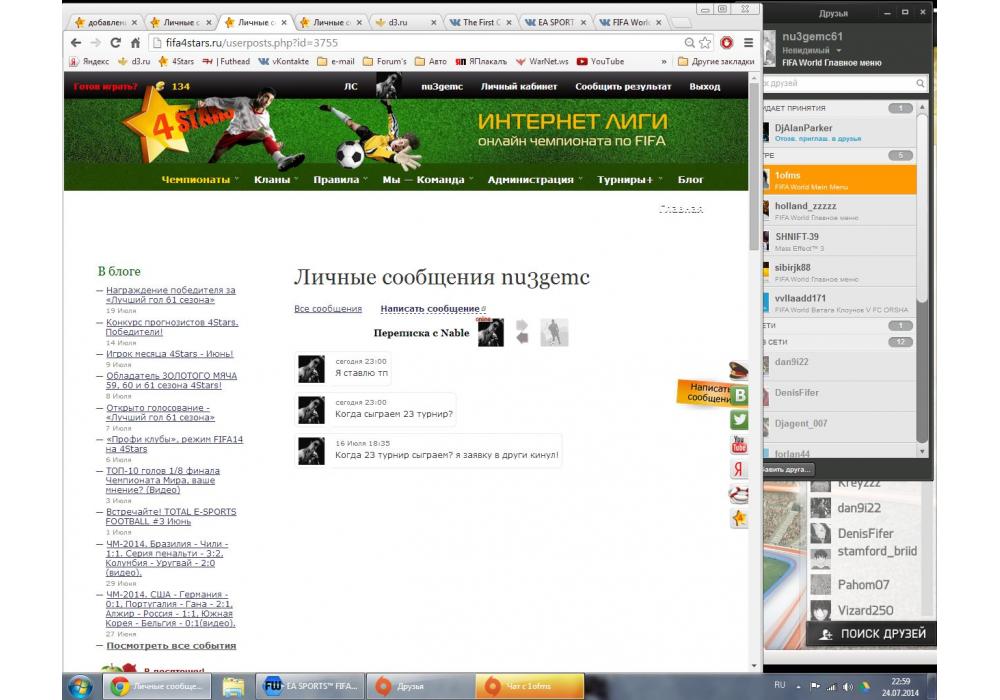Click the Yandex icon in the sidebar
The image size is (1000, 700).
pyautogui.click(x=740, y=469)
